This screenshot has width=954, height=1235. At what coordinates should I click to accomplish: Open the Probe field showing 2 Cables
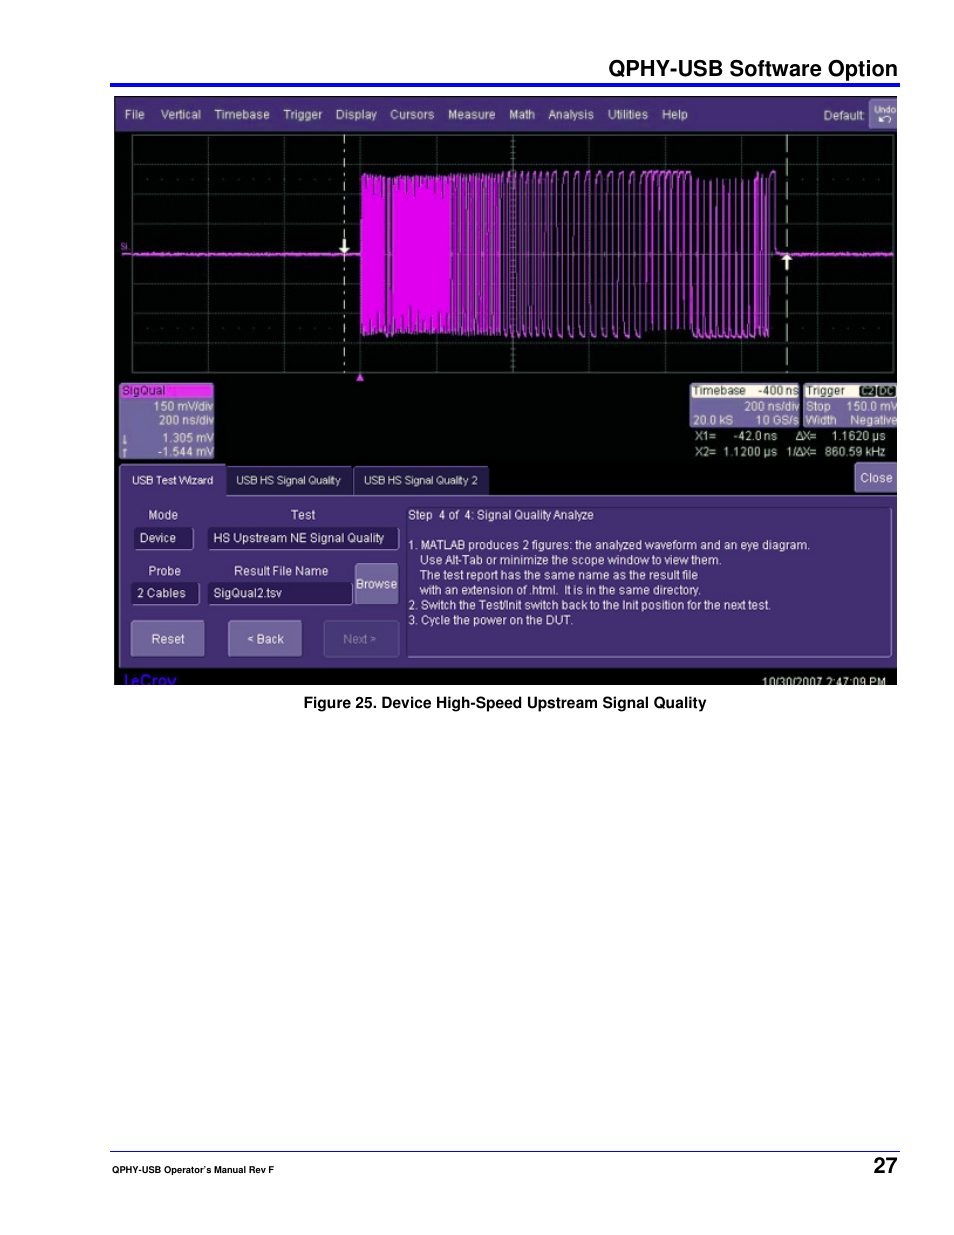coord(165,593)
